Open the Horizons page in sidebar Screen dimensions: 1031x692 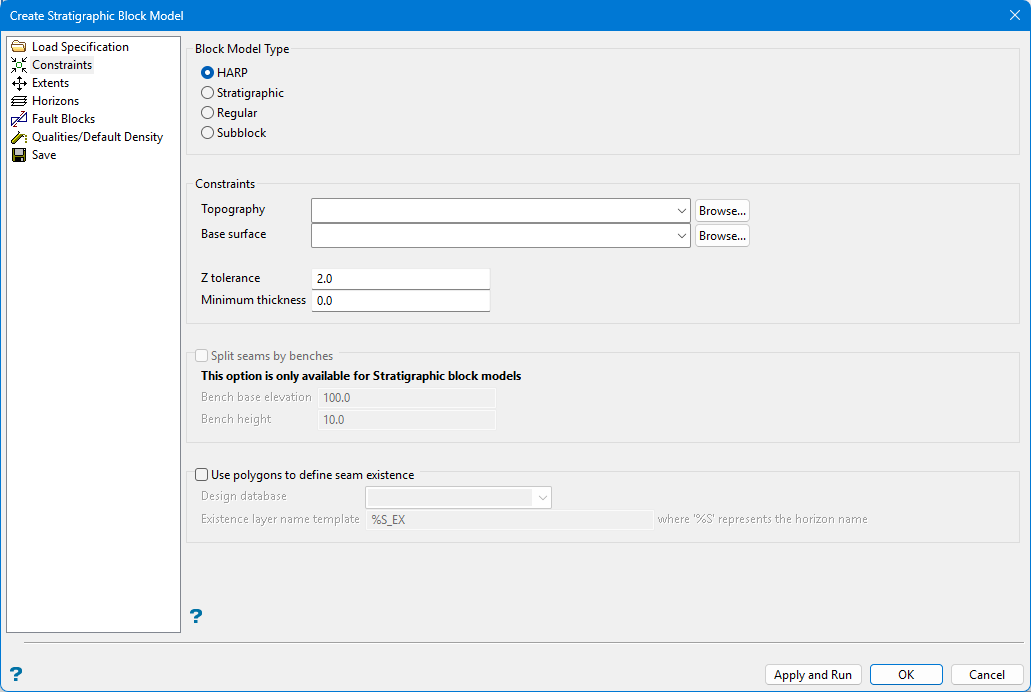[55, 101]
